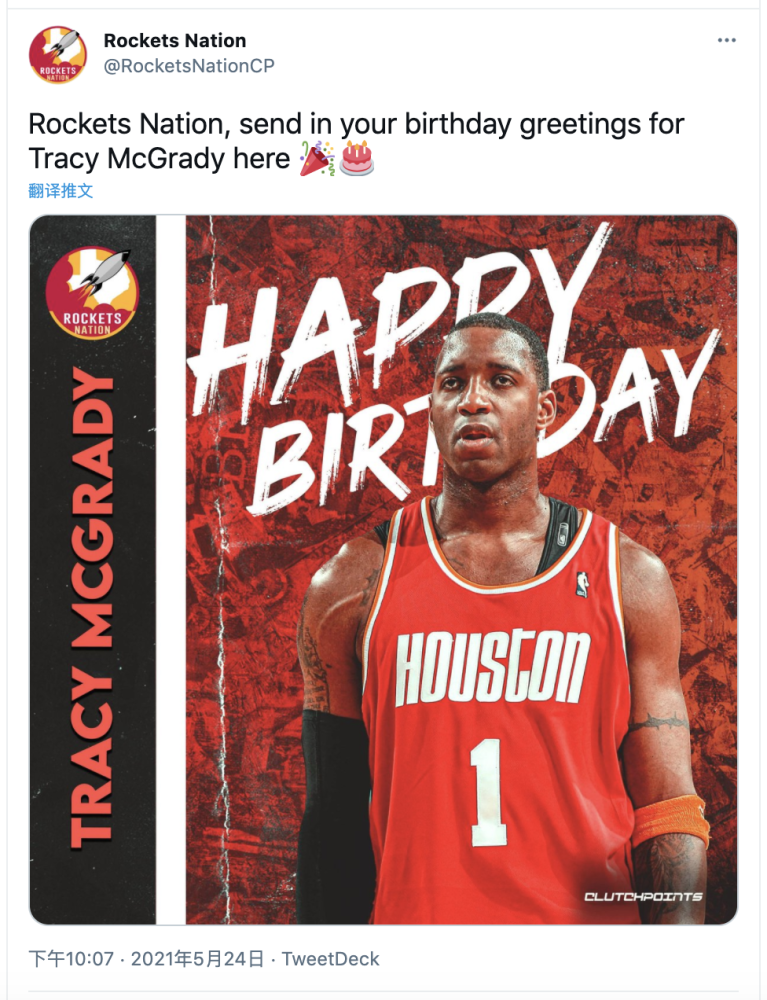767x1000 pixels.
Task: Open the tweet's three-dot more options menu
Action: pos(726,40)
